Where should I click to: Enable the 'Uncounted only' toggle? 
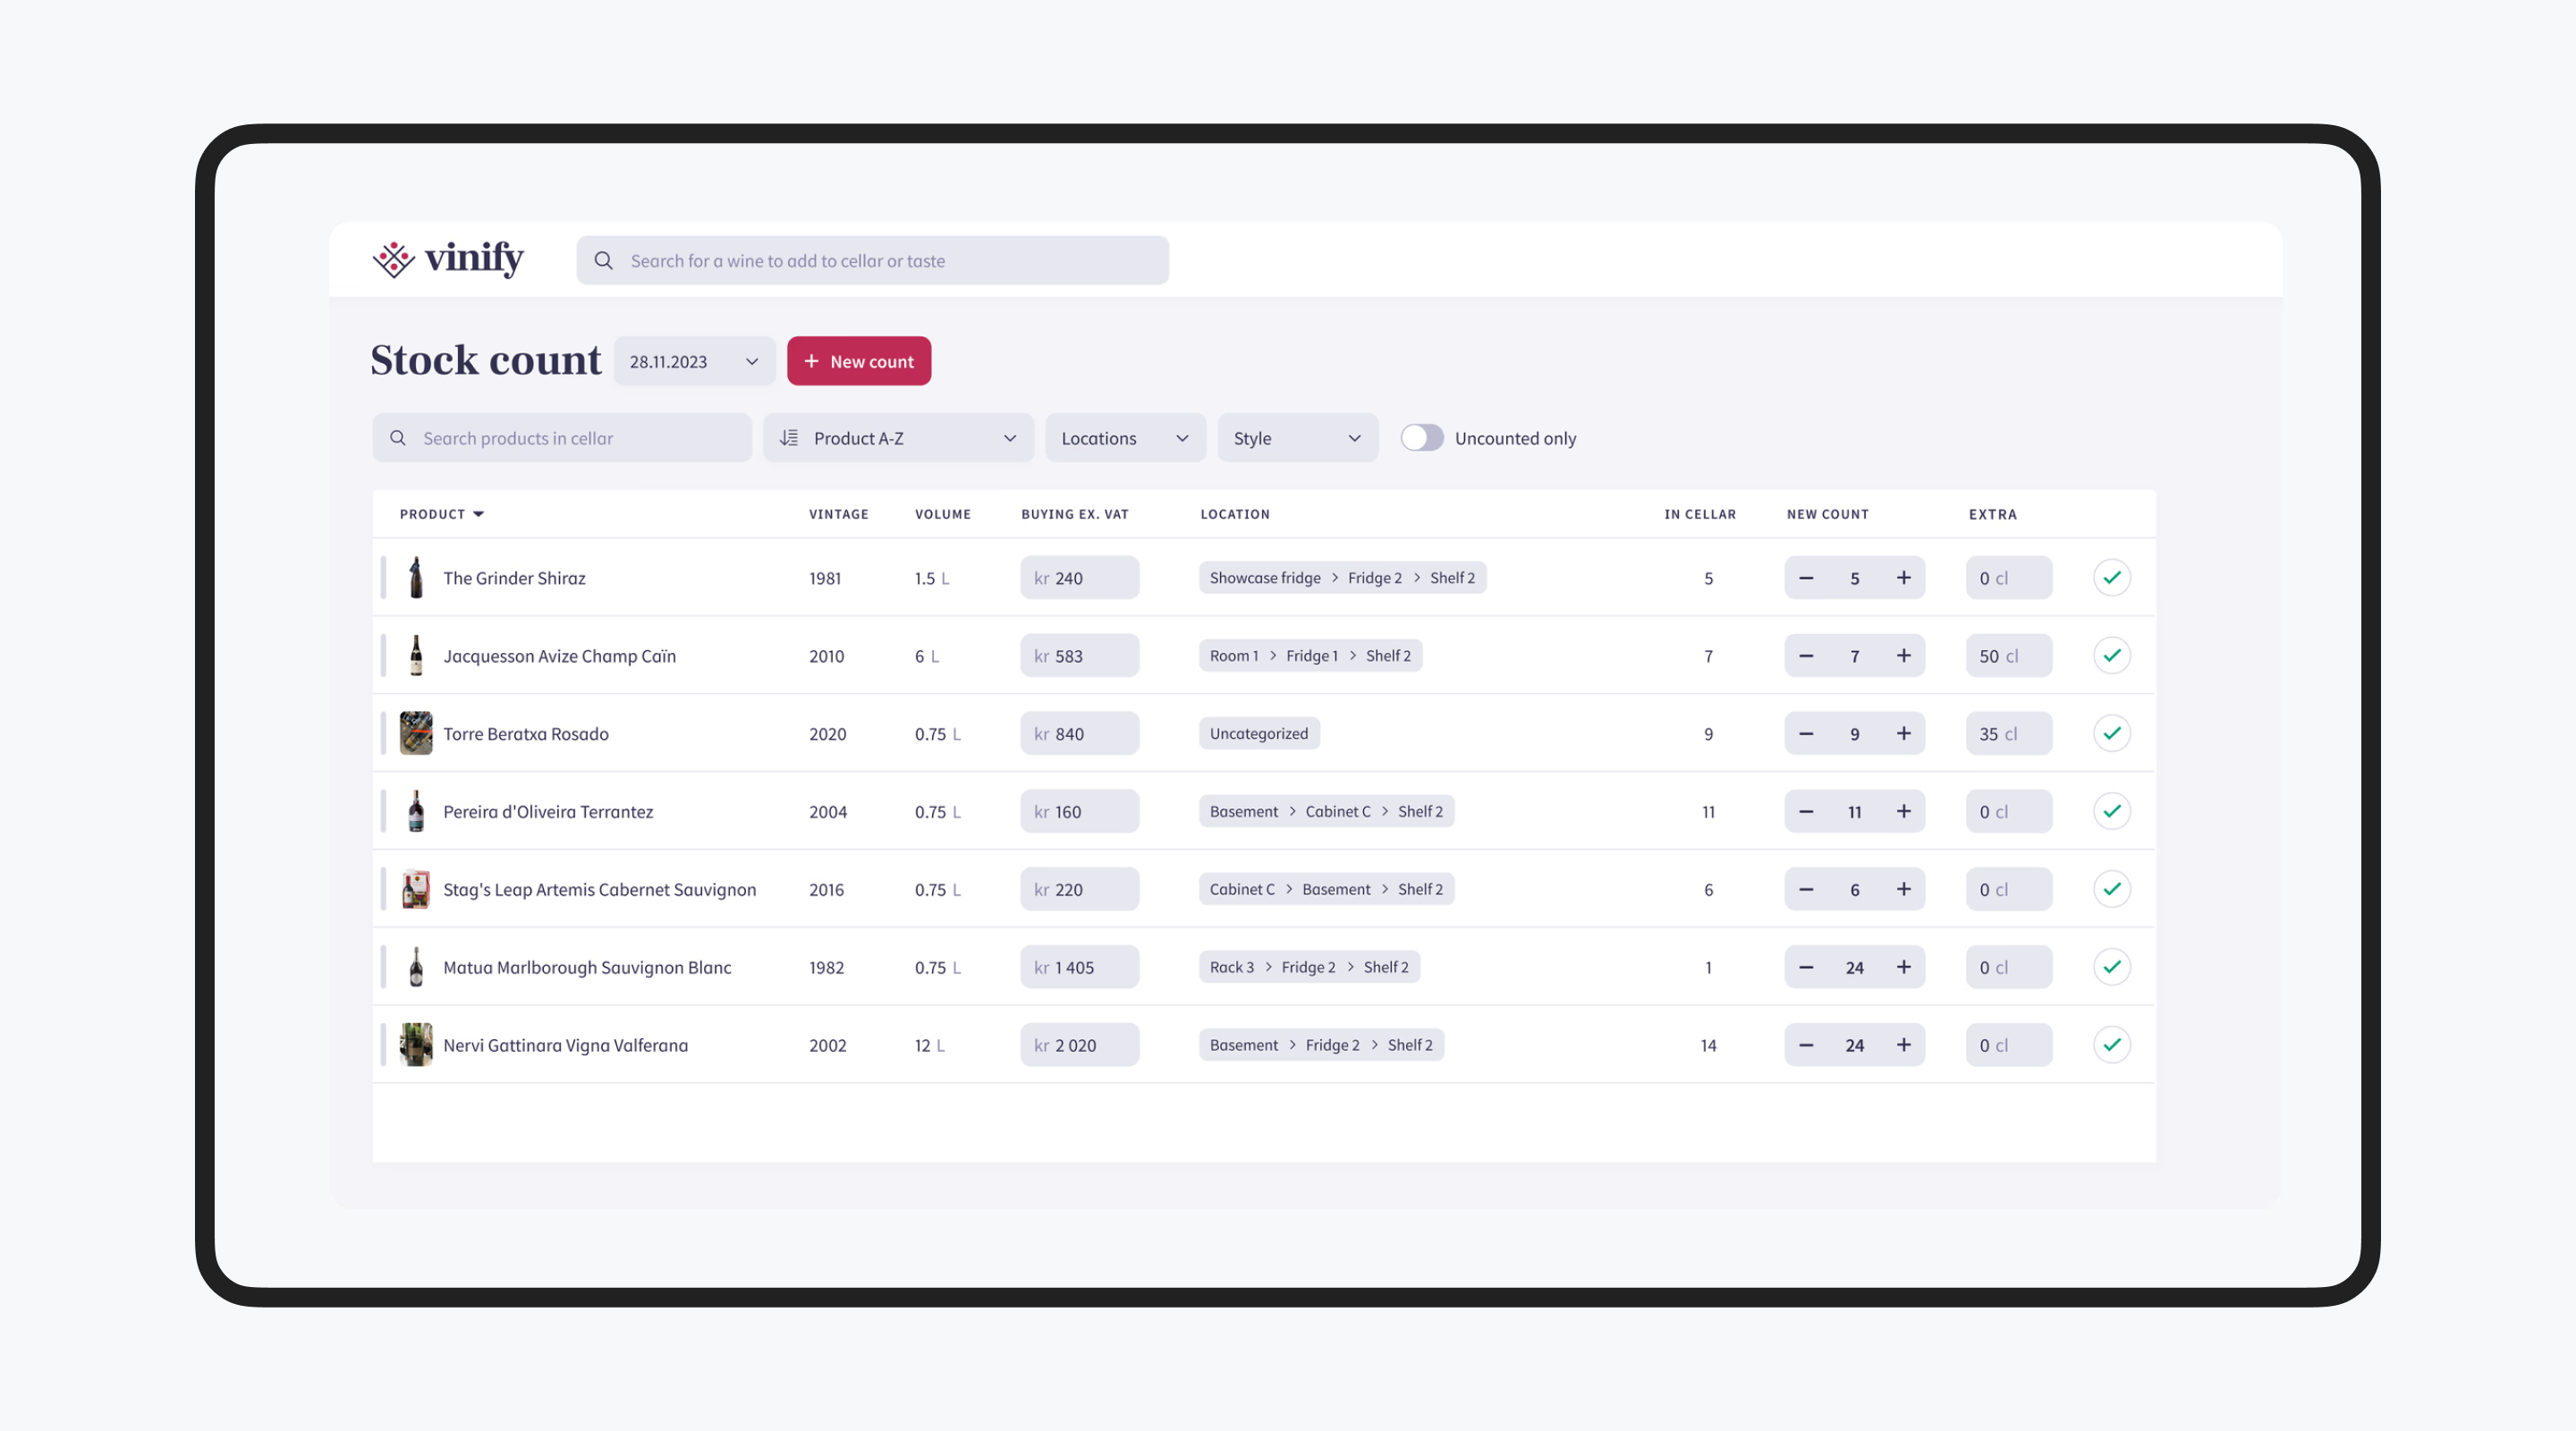[x=1422, y=437]
